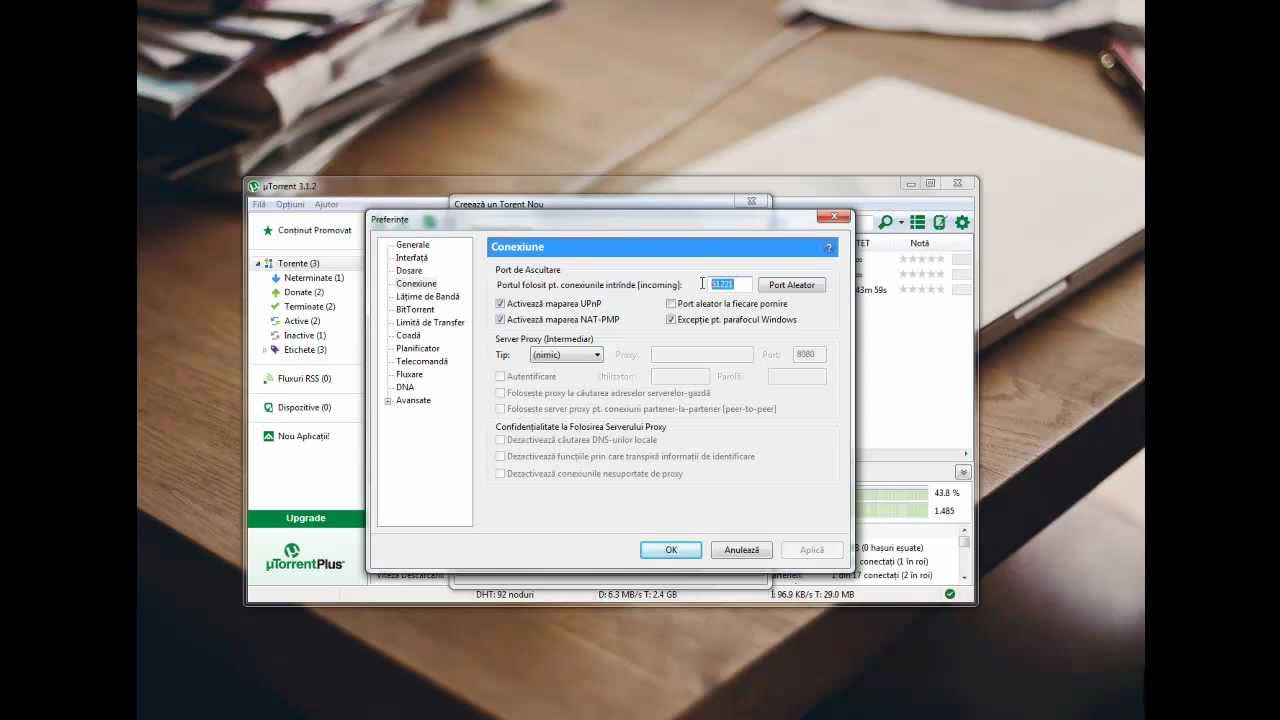The height and width of the screenshot is (720, 1280).
Task: Open the proxy Tip dropdown (nimic)
Action: (567, 355)
